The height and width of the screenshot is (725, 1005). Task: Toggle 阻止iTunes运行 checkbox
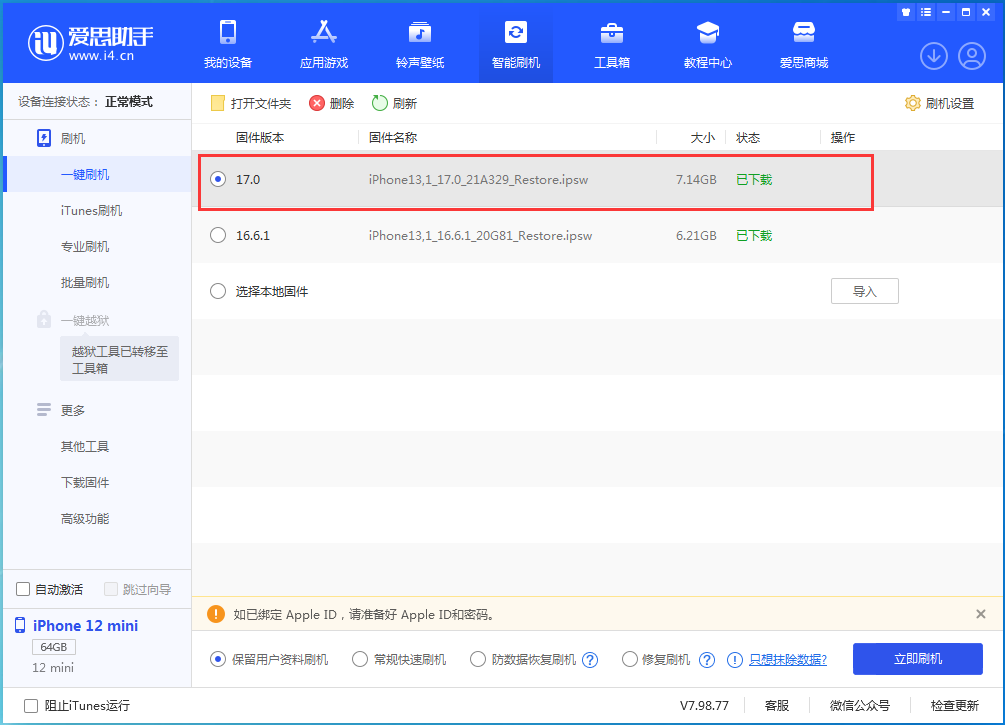click(31, 706)
